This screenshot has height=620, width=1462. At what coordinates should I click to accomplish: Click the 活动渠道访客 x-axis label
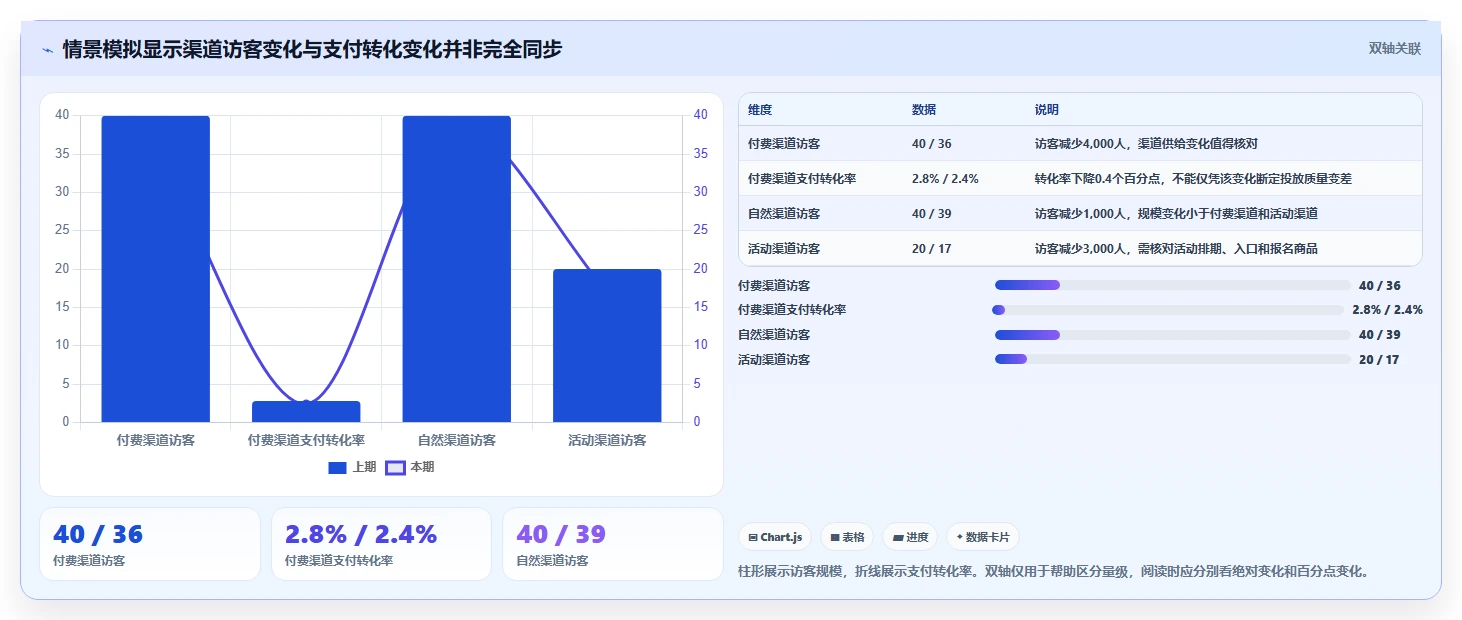click(607, 440)
